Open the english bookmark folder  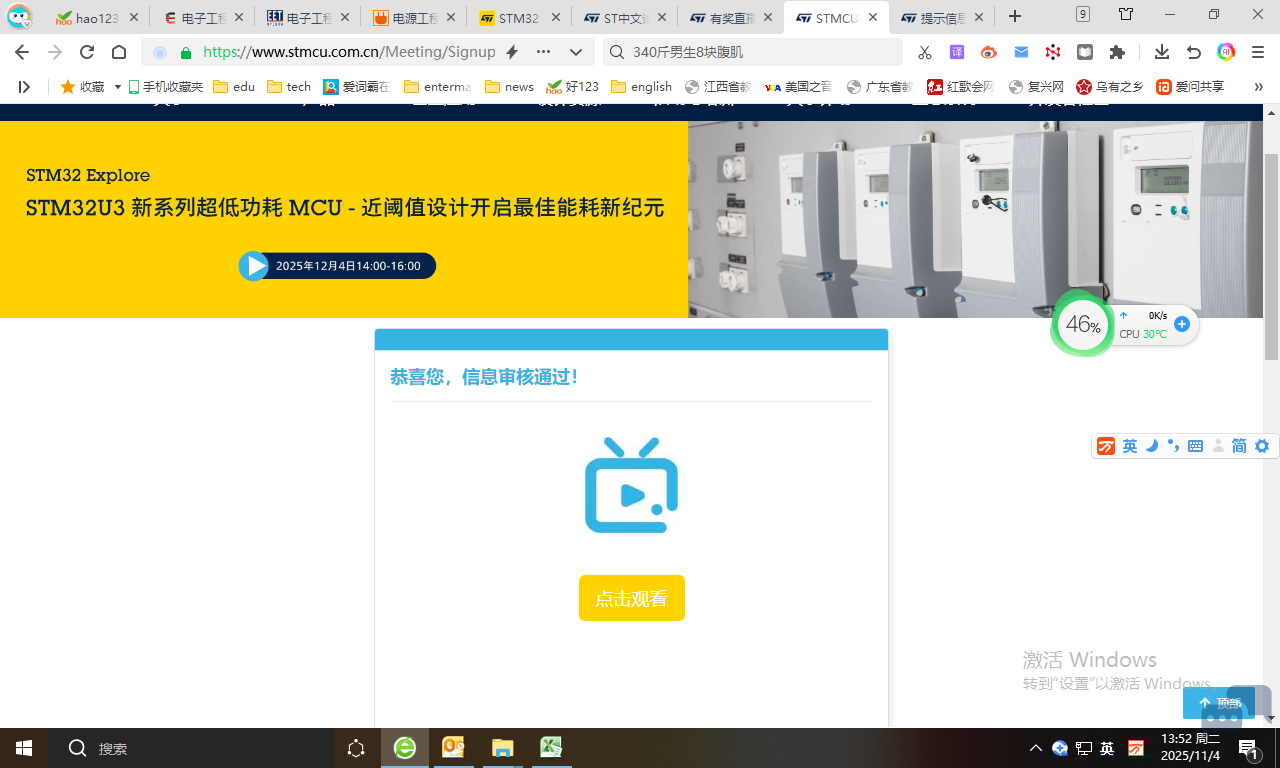pos(641,87)
